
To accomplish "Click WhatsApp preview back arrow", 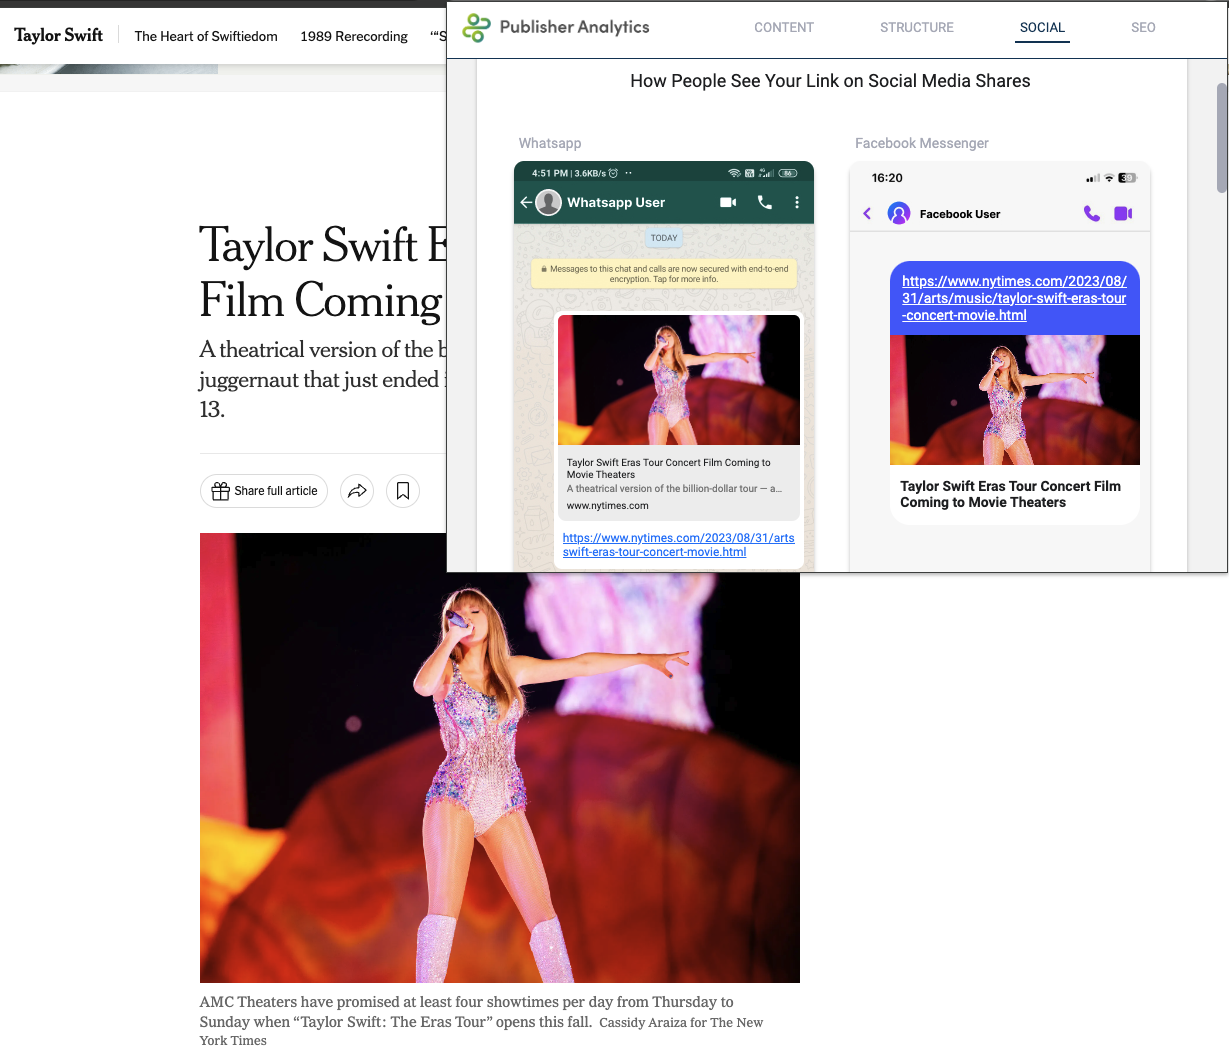I will click(526, 202).
